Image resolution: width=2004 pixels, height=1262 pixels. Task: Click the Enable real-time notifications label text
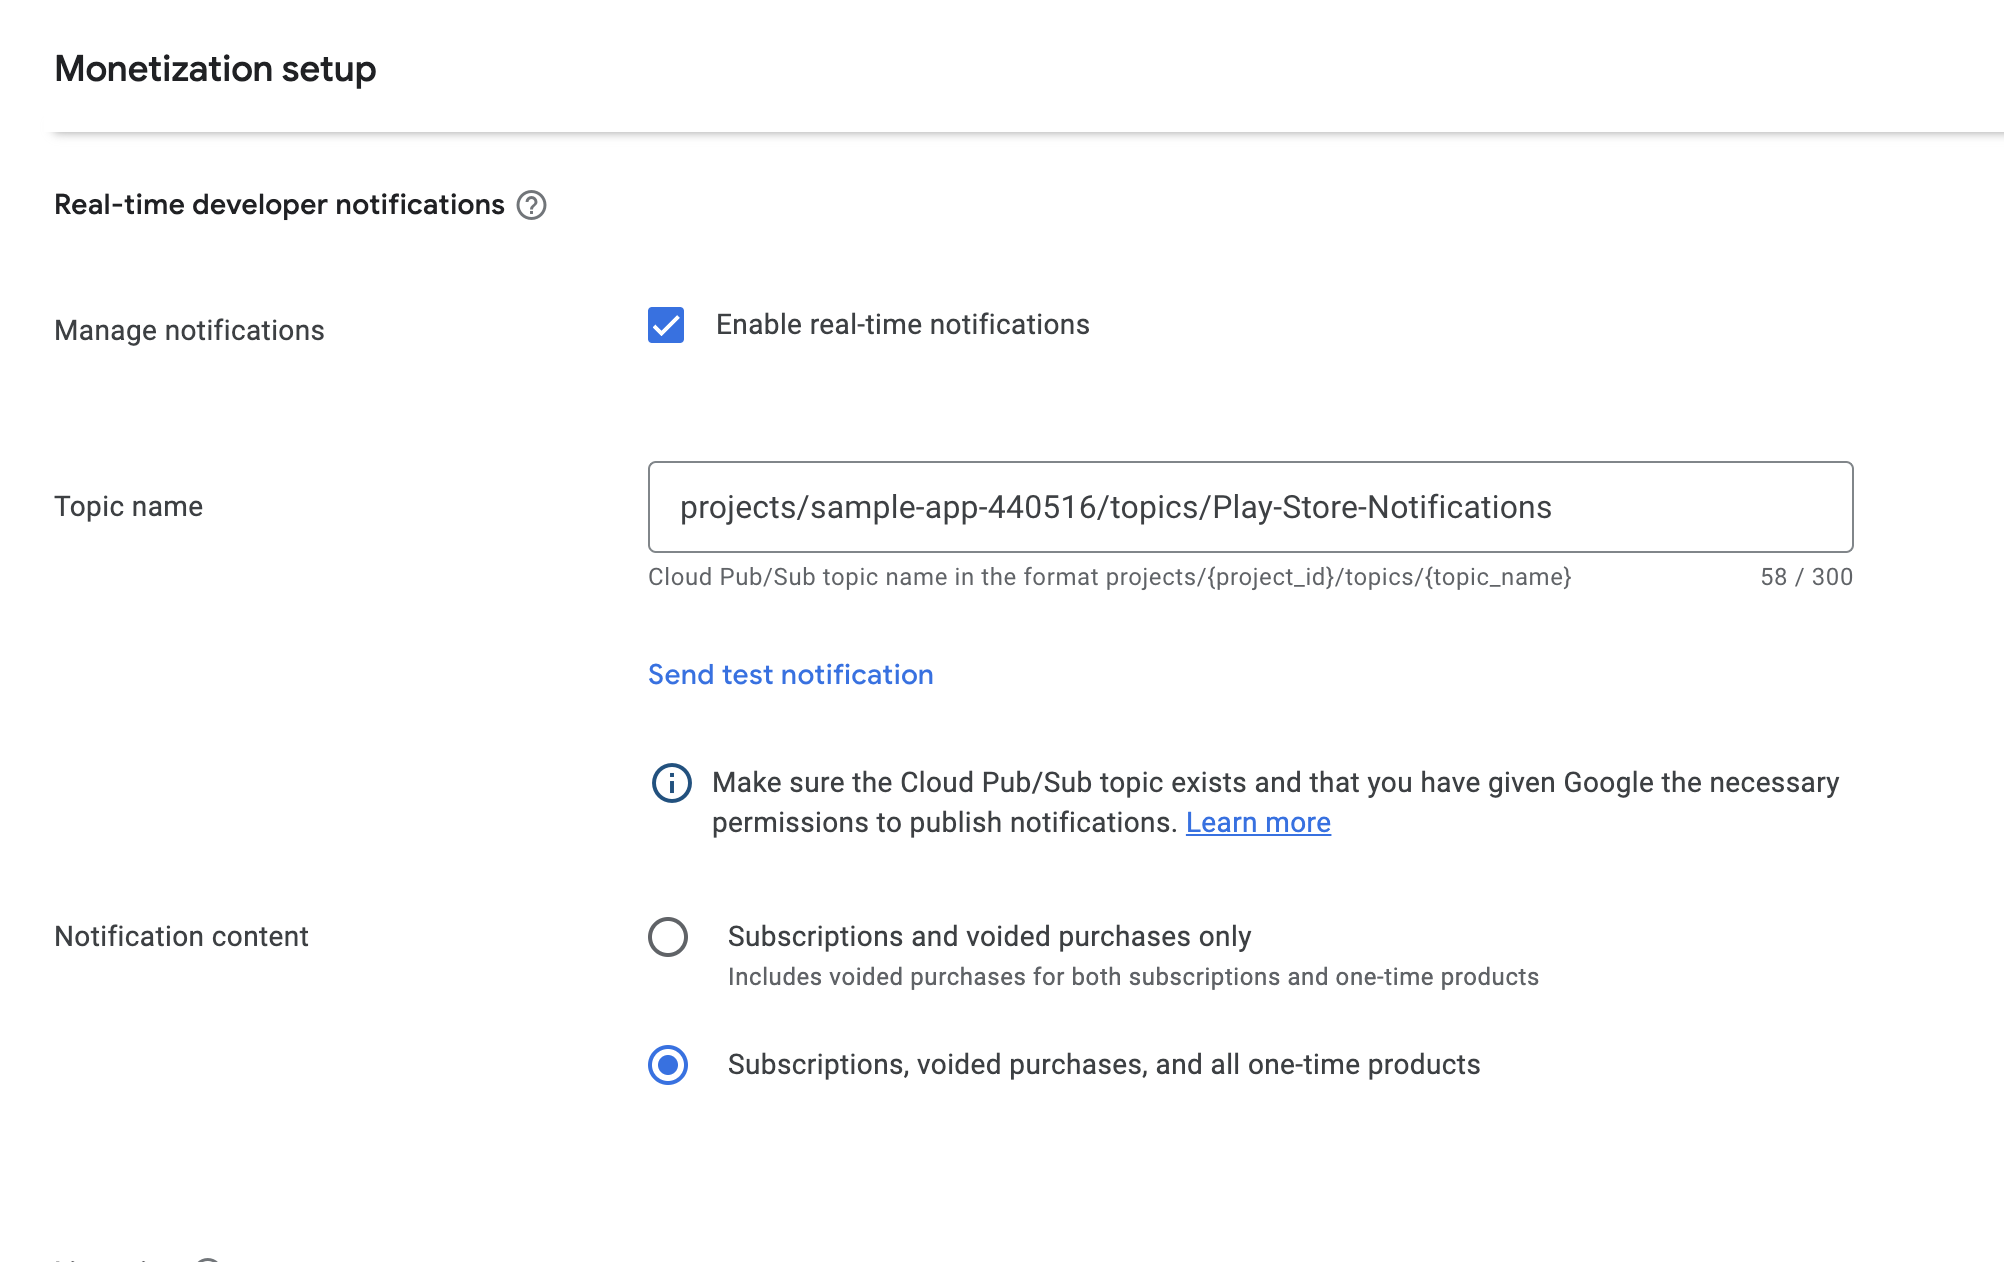pos(902,325)
